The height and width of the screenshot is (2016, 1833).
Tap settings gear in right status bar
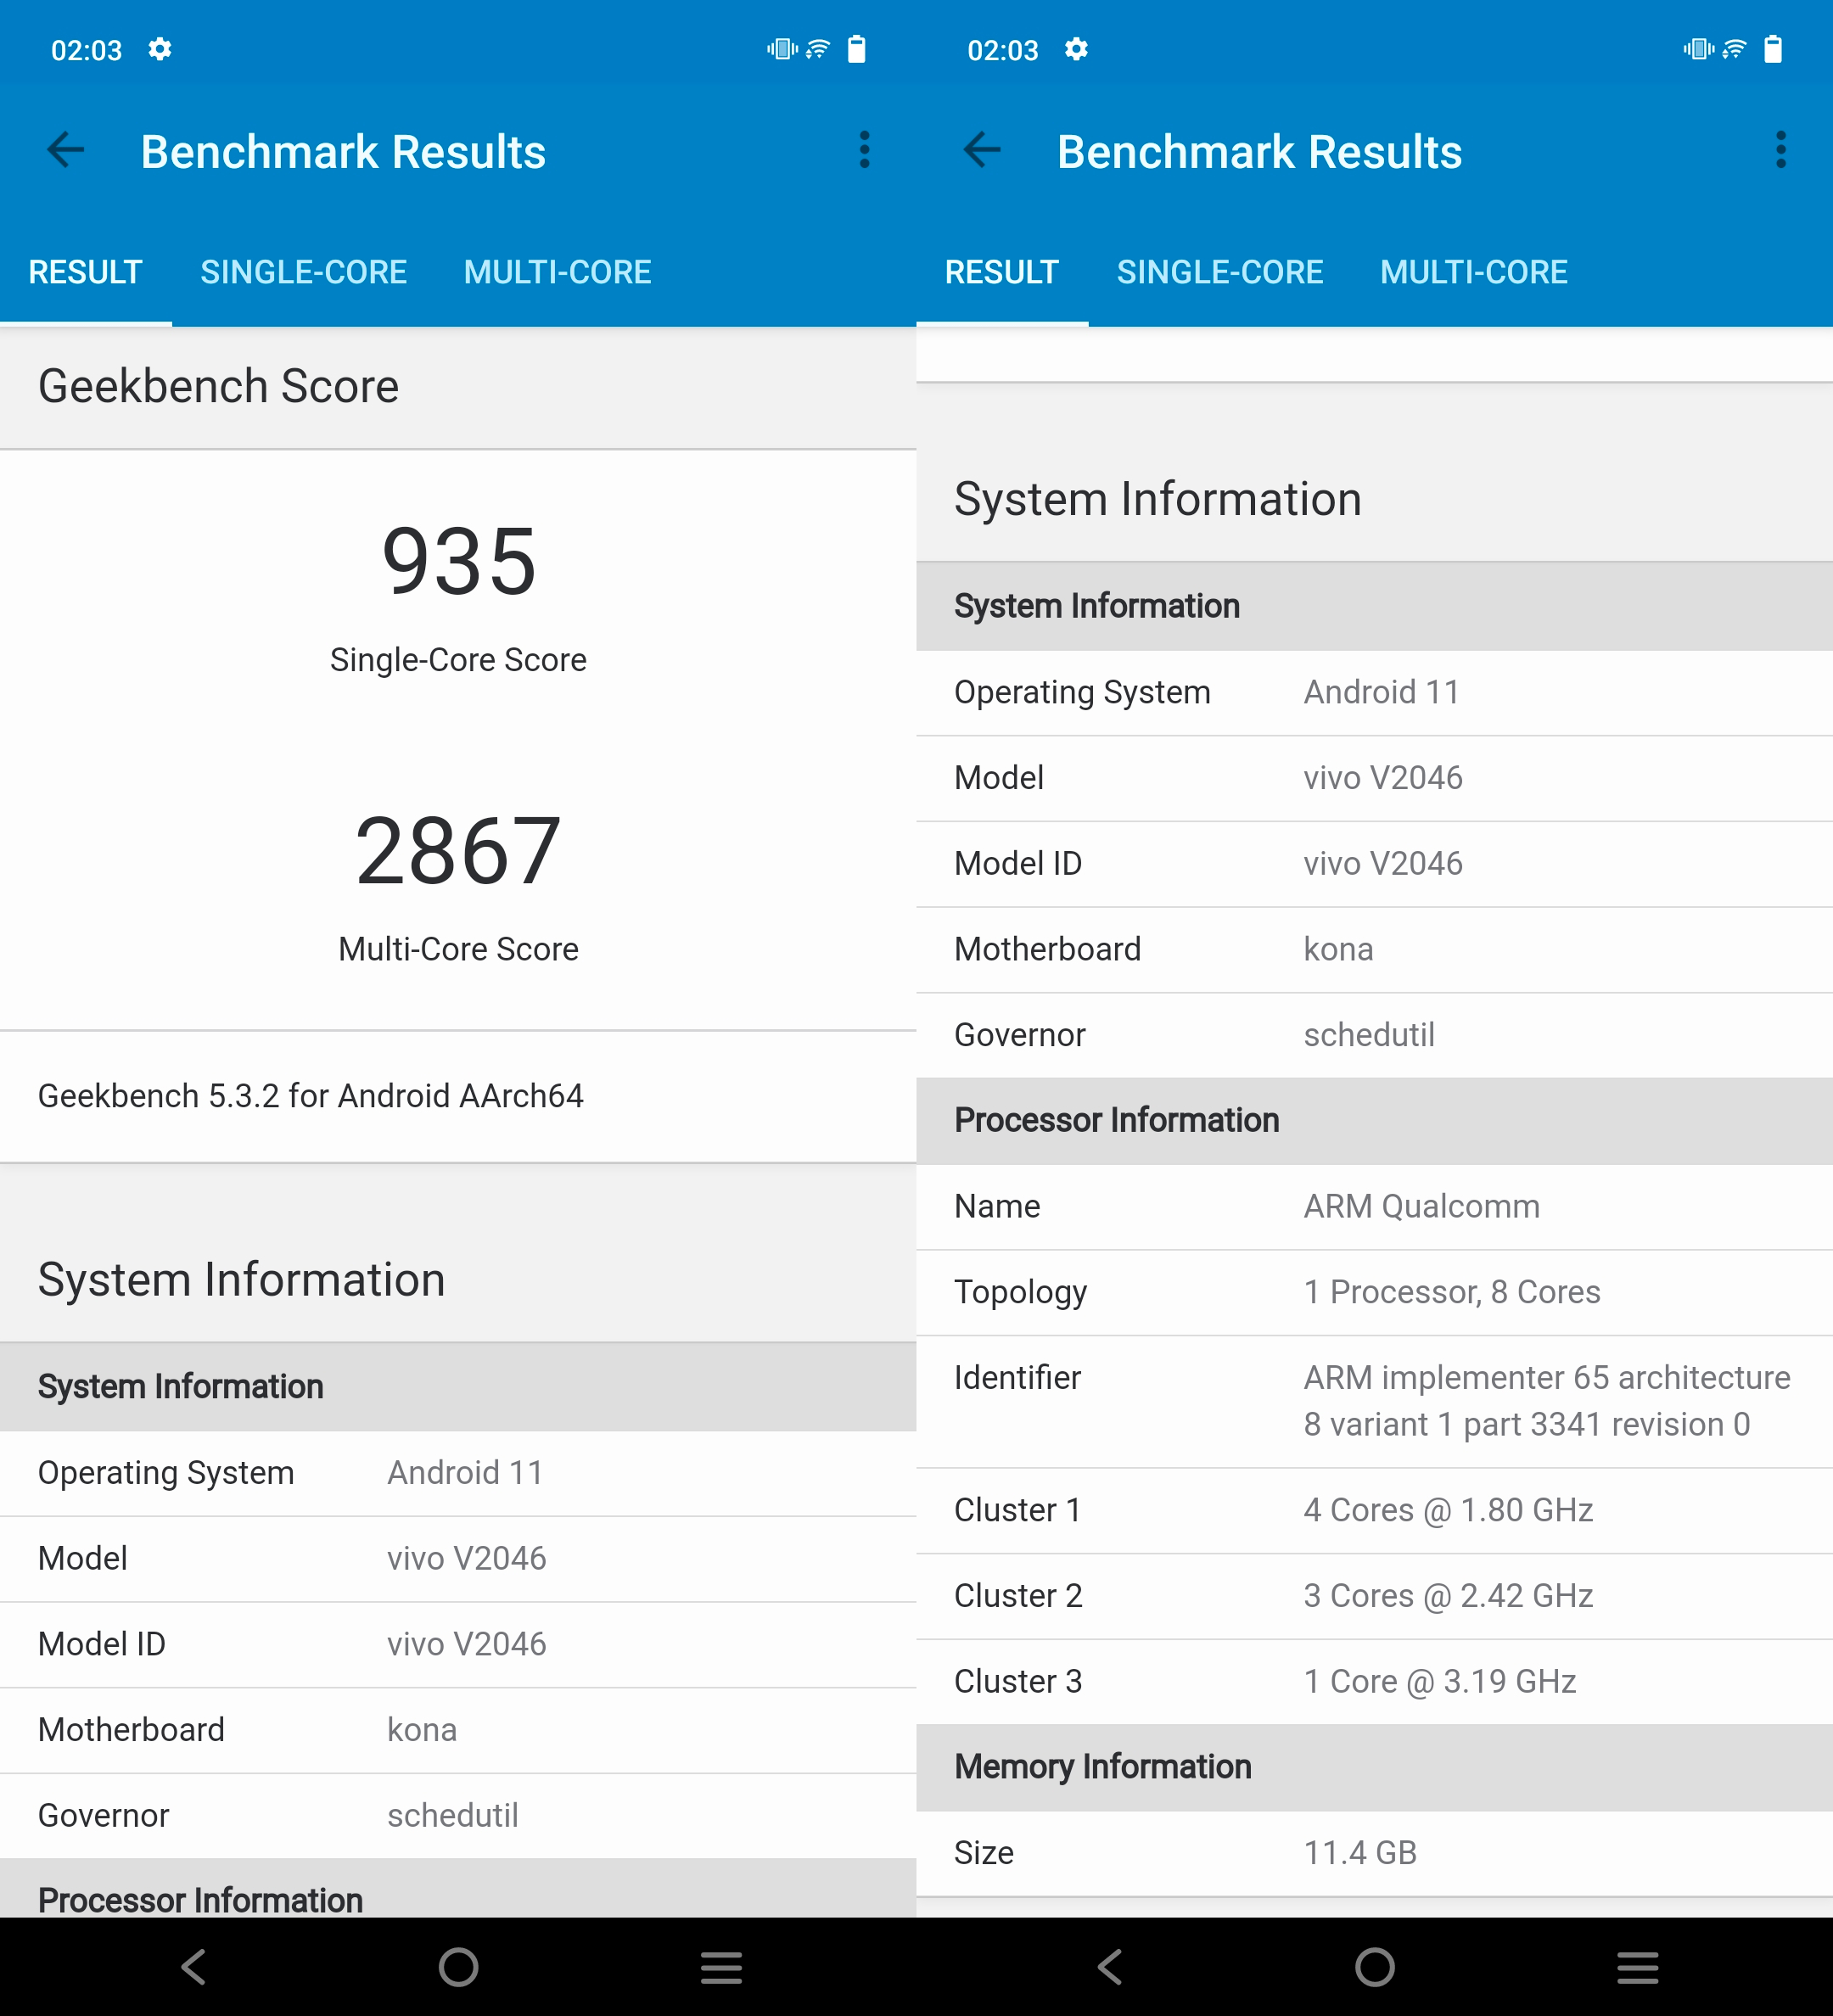pyautogui.click(x=1076, y=49)
